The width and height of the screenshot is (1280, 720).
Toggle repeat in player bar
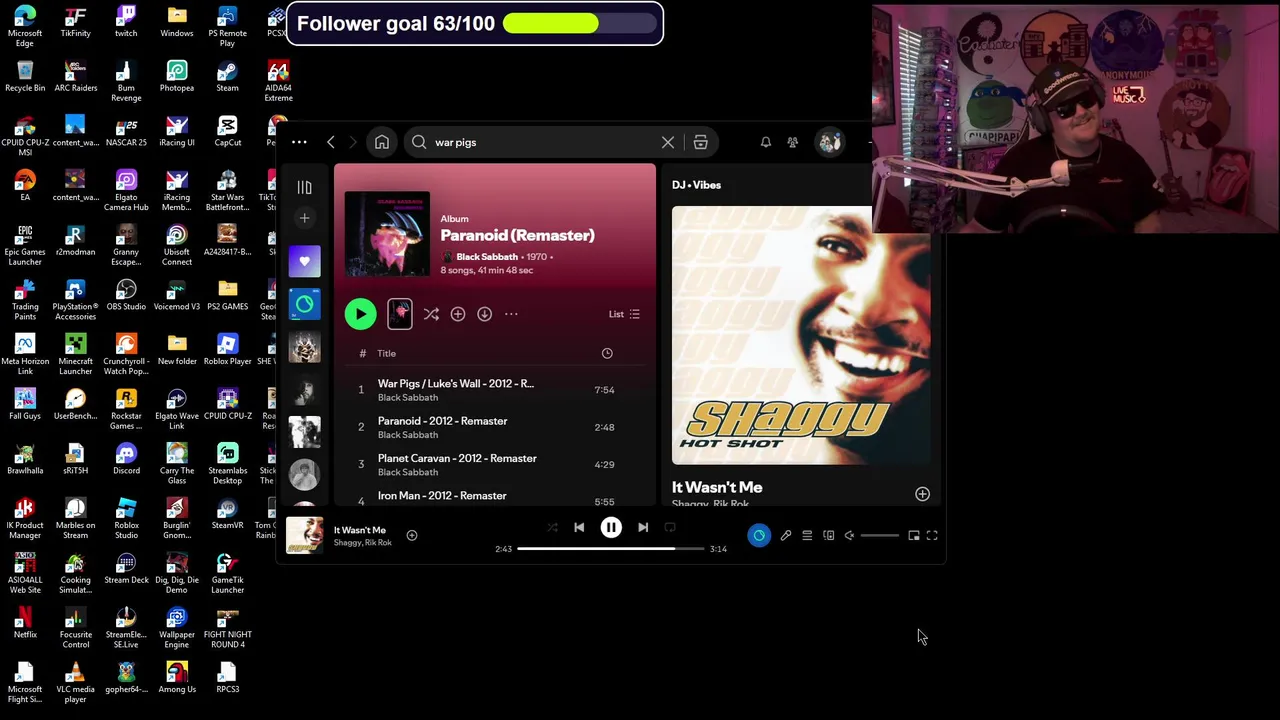click(670, 527)
